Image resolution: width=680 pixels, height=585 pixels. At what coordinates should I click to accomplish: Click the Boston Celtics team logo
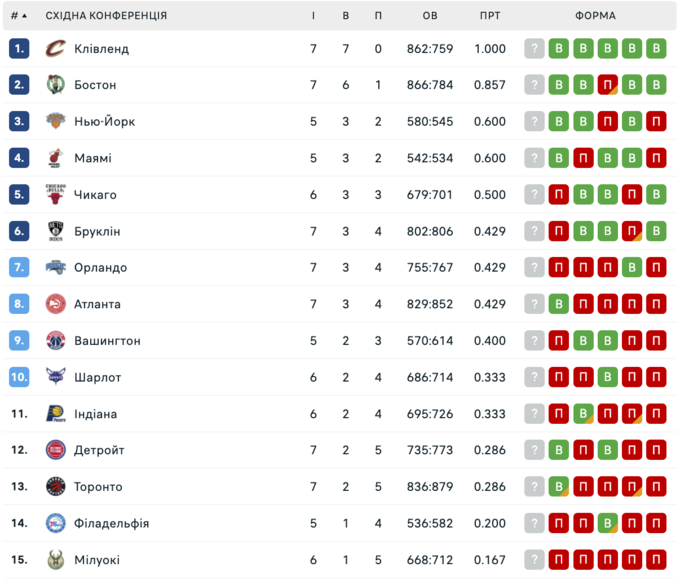coord(55,85)
